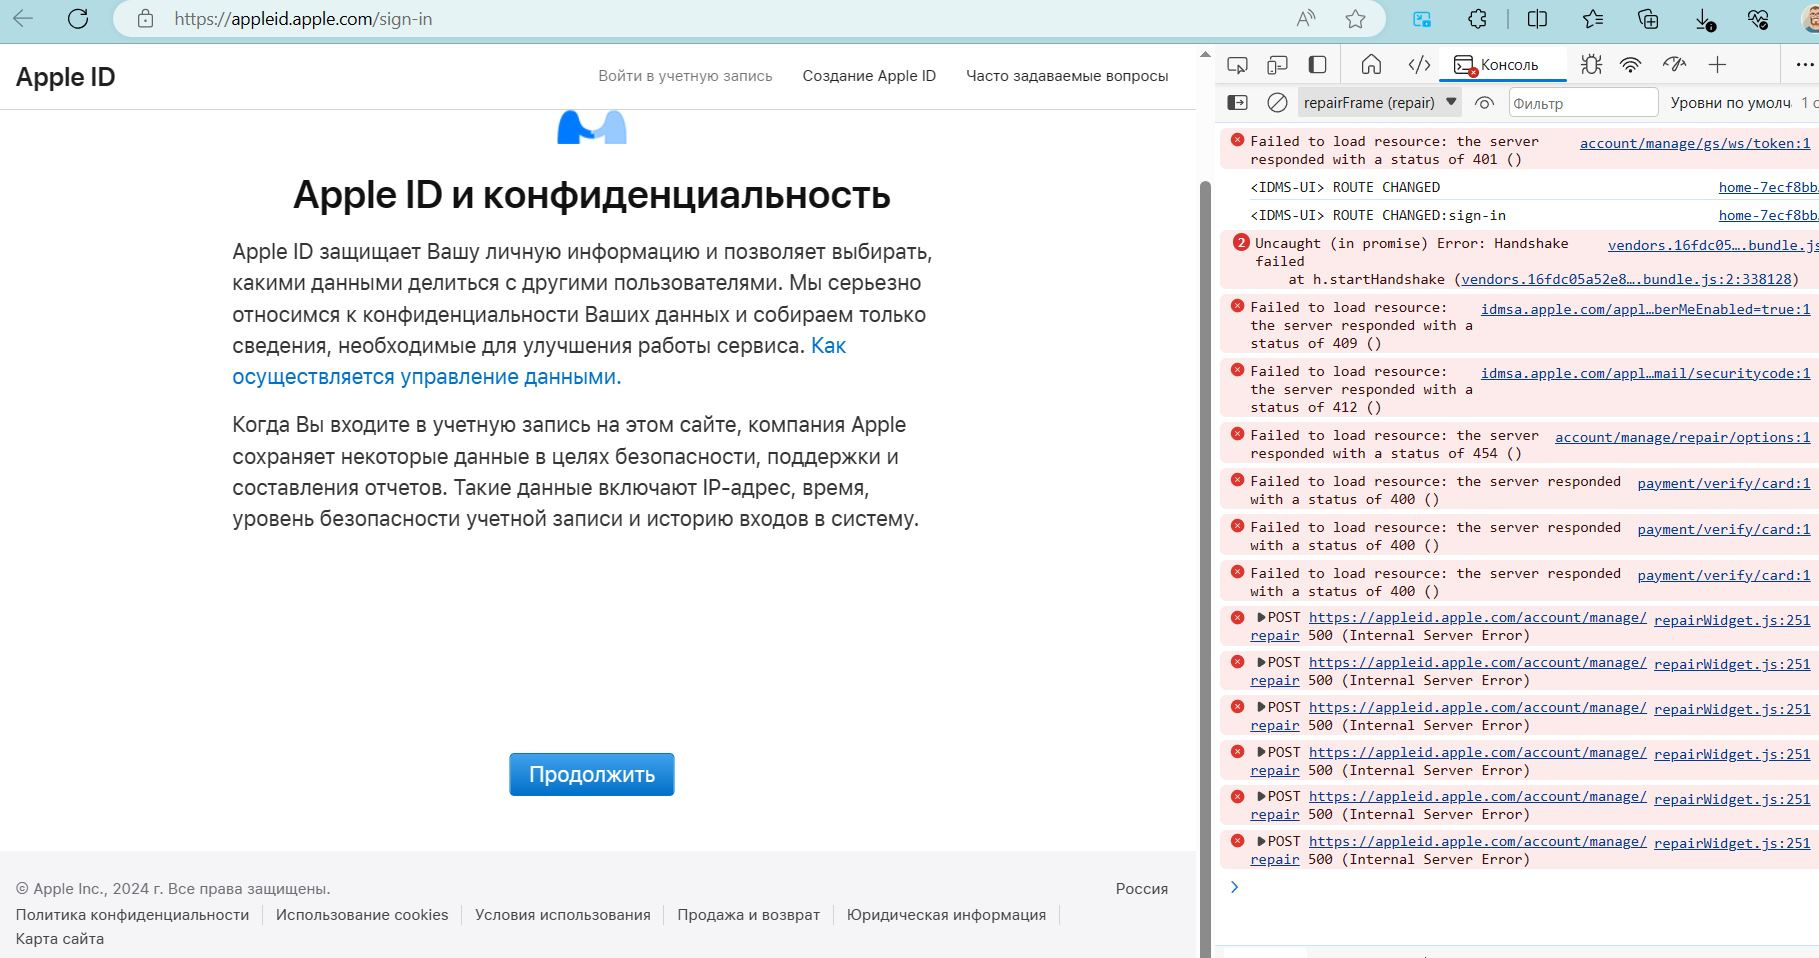Image resolution: width=1819 pixels, height=958 pixels.
Task: Toggle device emulation in DevTools
Action: point(1277,65)
